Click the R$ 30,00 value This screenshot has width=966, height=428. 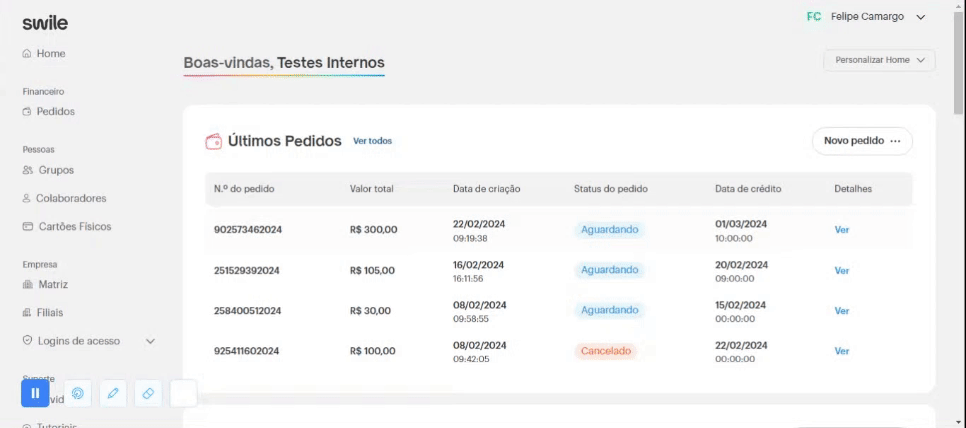click(370, 311)
